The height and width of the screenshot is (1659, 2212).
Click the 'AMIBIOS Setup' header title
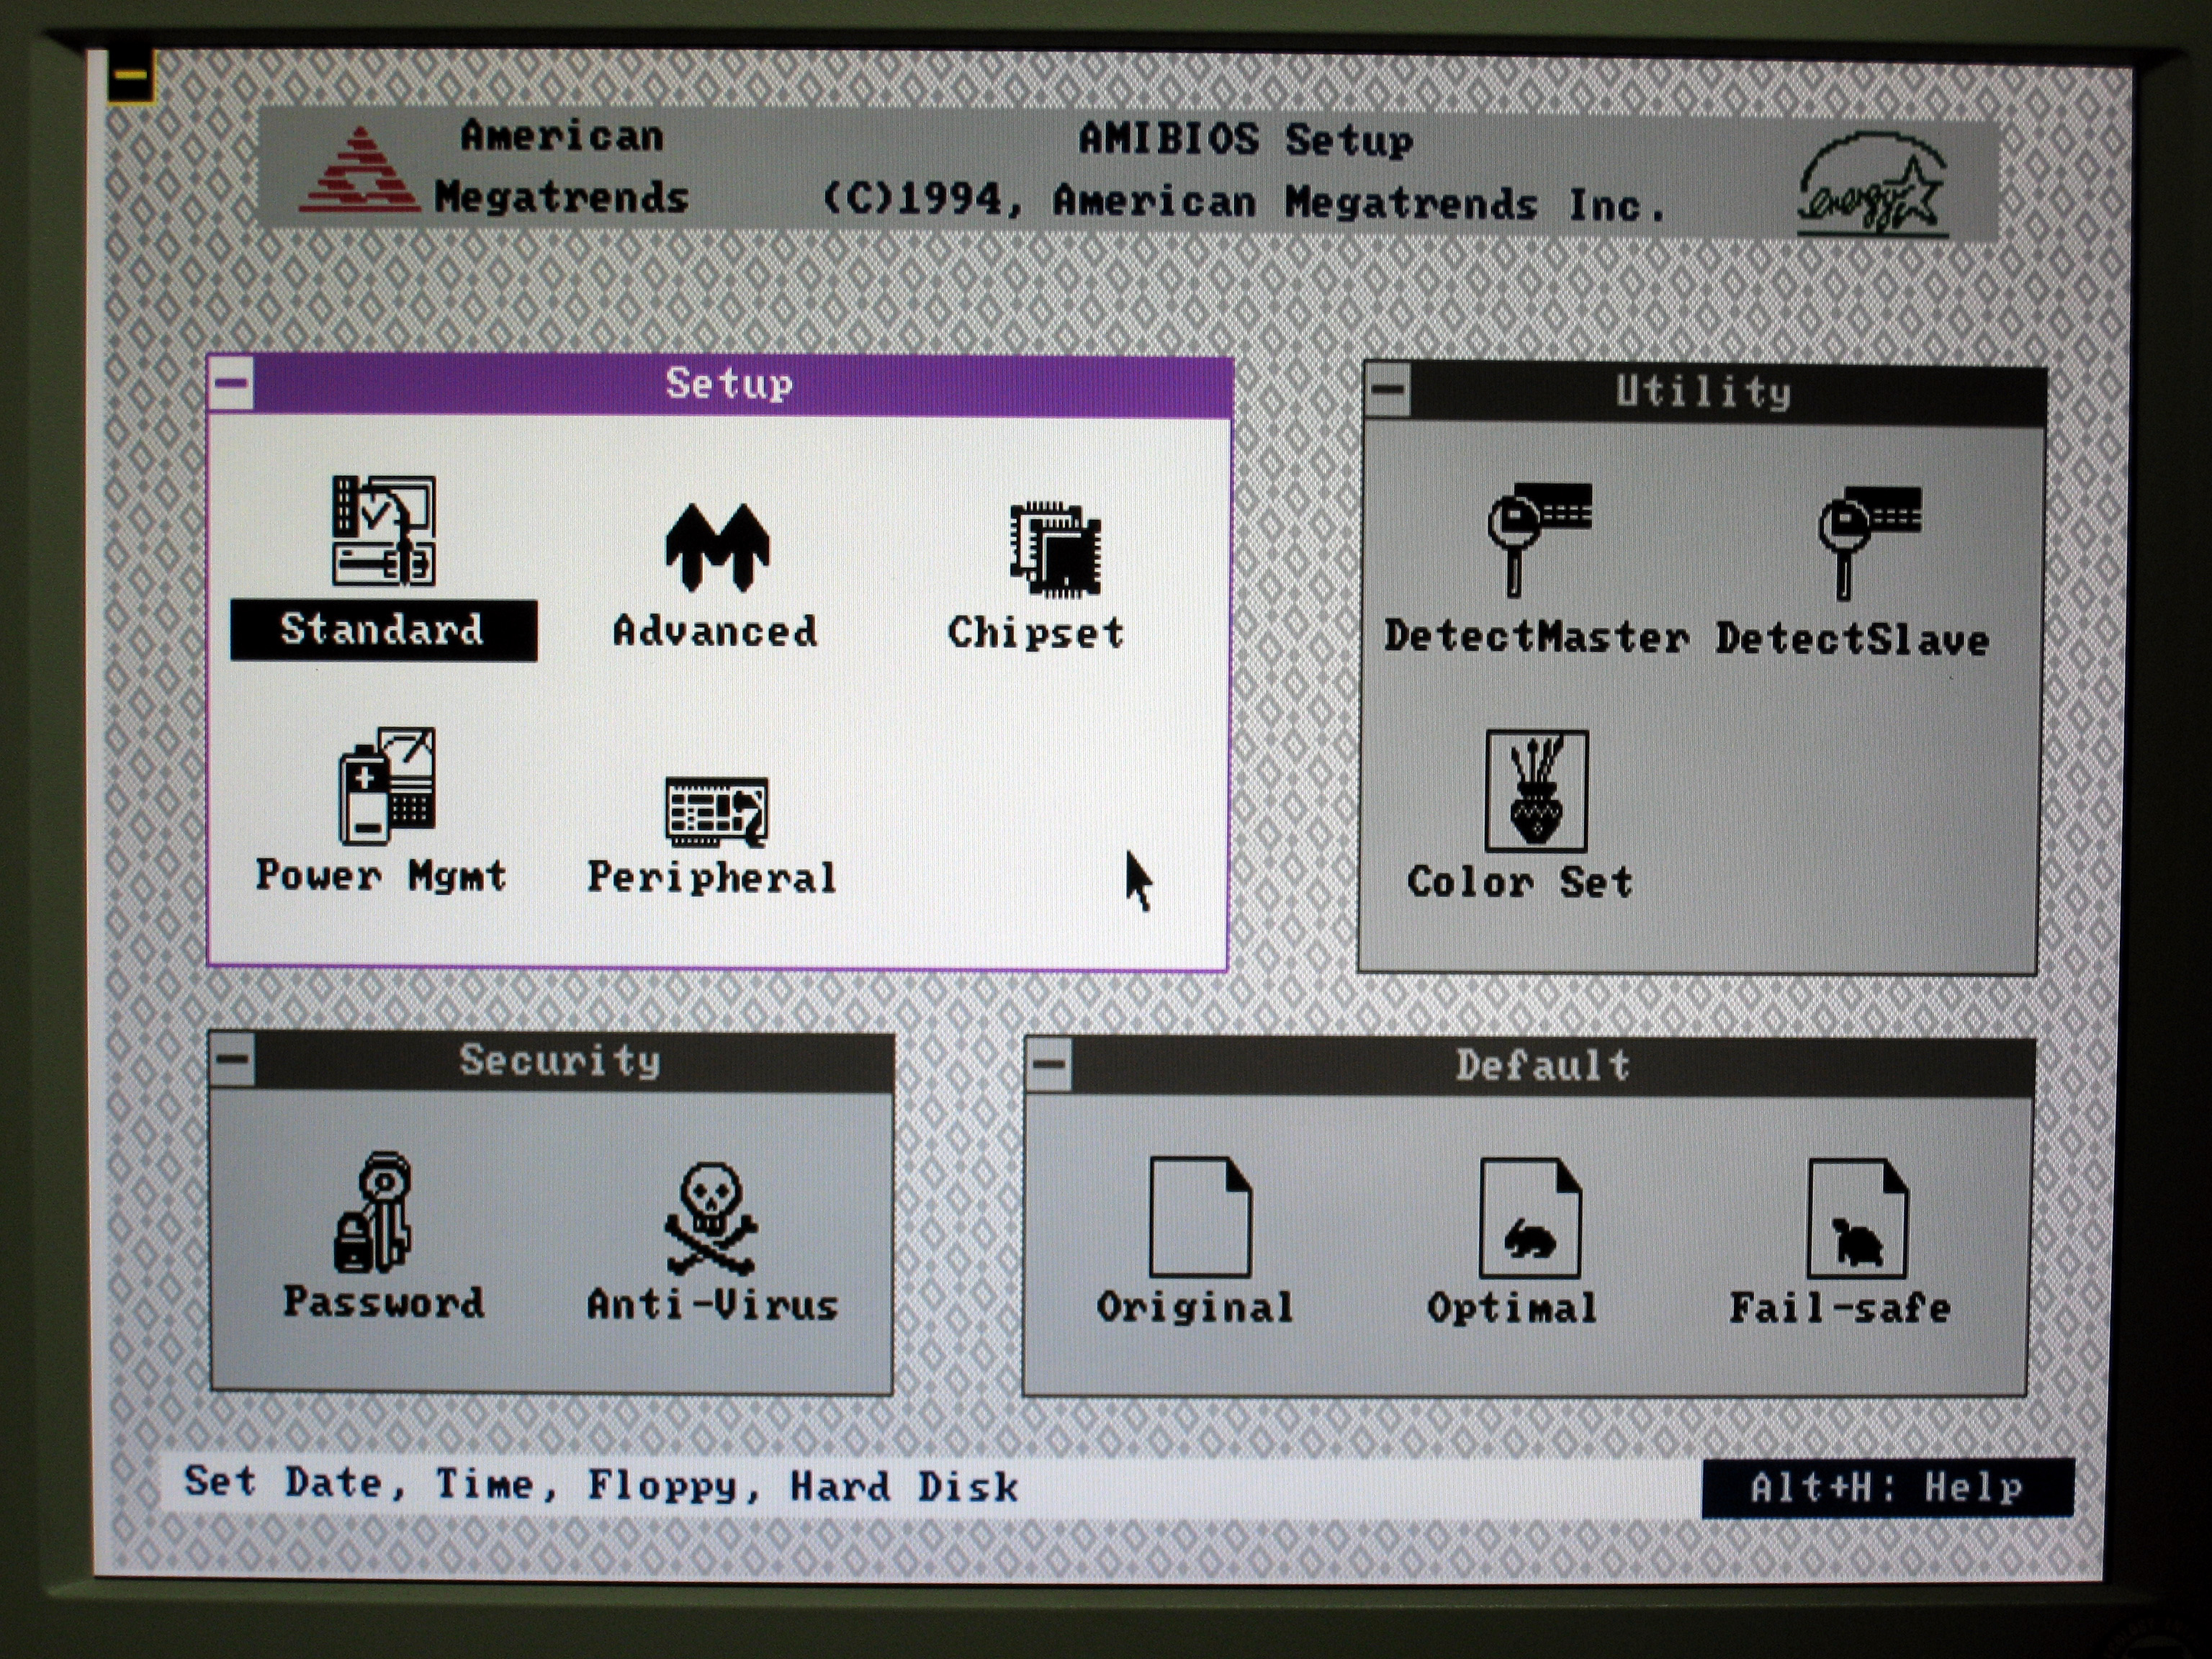[1246, 139]
